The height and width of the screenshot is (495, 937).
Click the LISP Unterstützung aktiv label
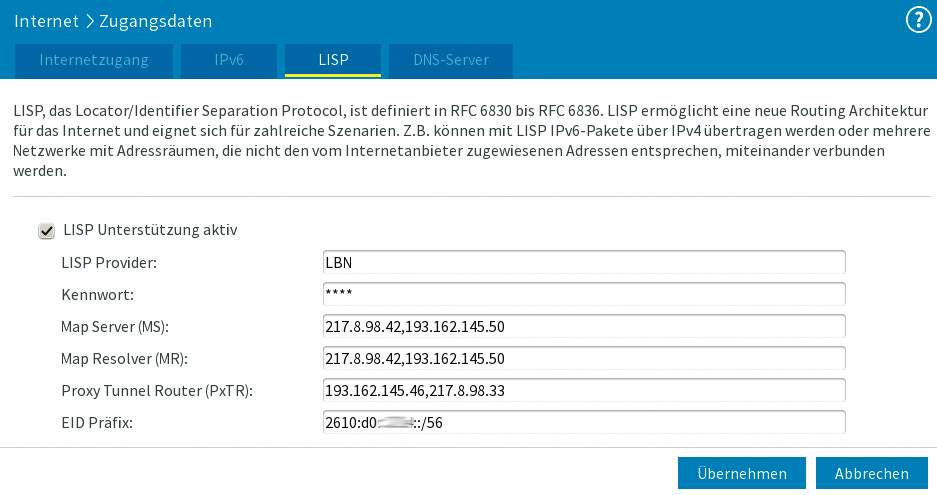[150, 230]
